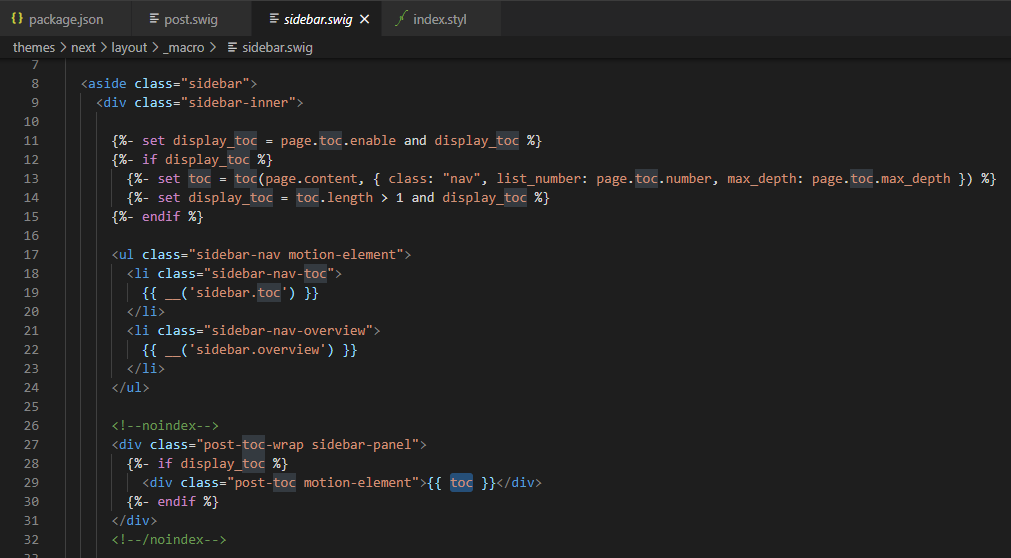The image size is (1011, 558).
Task: Open the post.swig tab
Action: (x=191, y=19)
